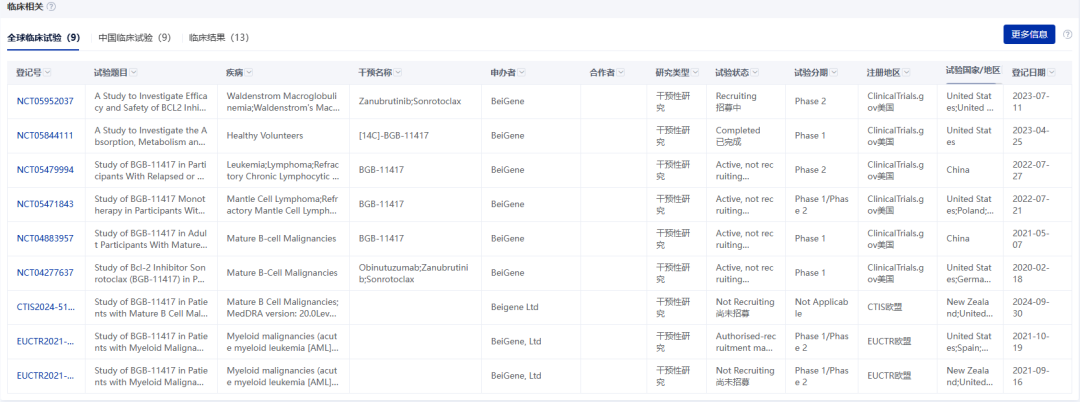This screenshot has width=1080, height=402.
Task: Expand the 试验分期 column filter dropdown
Action: (834, 73)
